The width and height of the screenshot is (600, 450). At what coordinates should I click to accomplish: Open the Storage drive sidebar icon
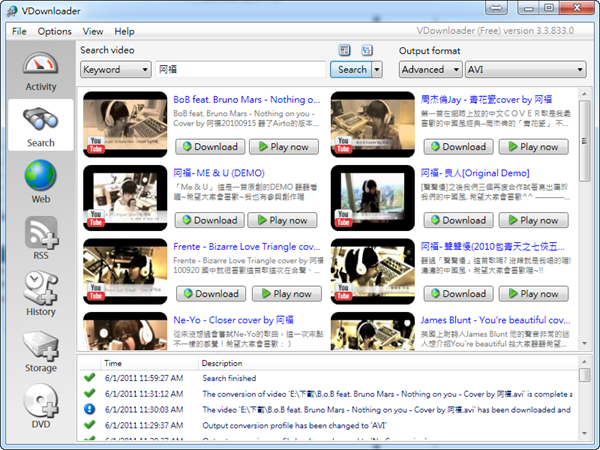pyautogui.click(x=41, y=346)
